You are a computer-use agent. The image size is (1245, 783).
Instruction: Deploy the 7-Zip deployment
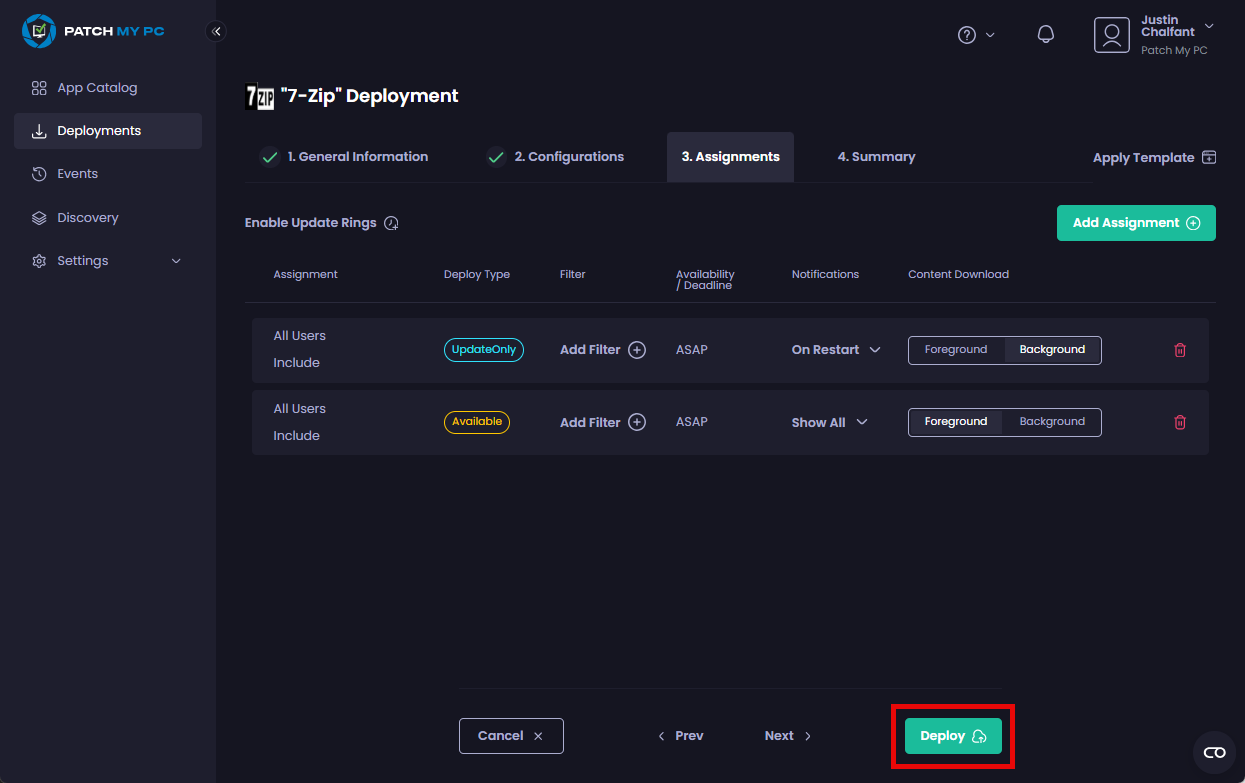click(x=951, y=735)
